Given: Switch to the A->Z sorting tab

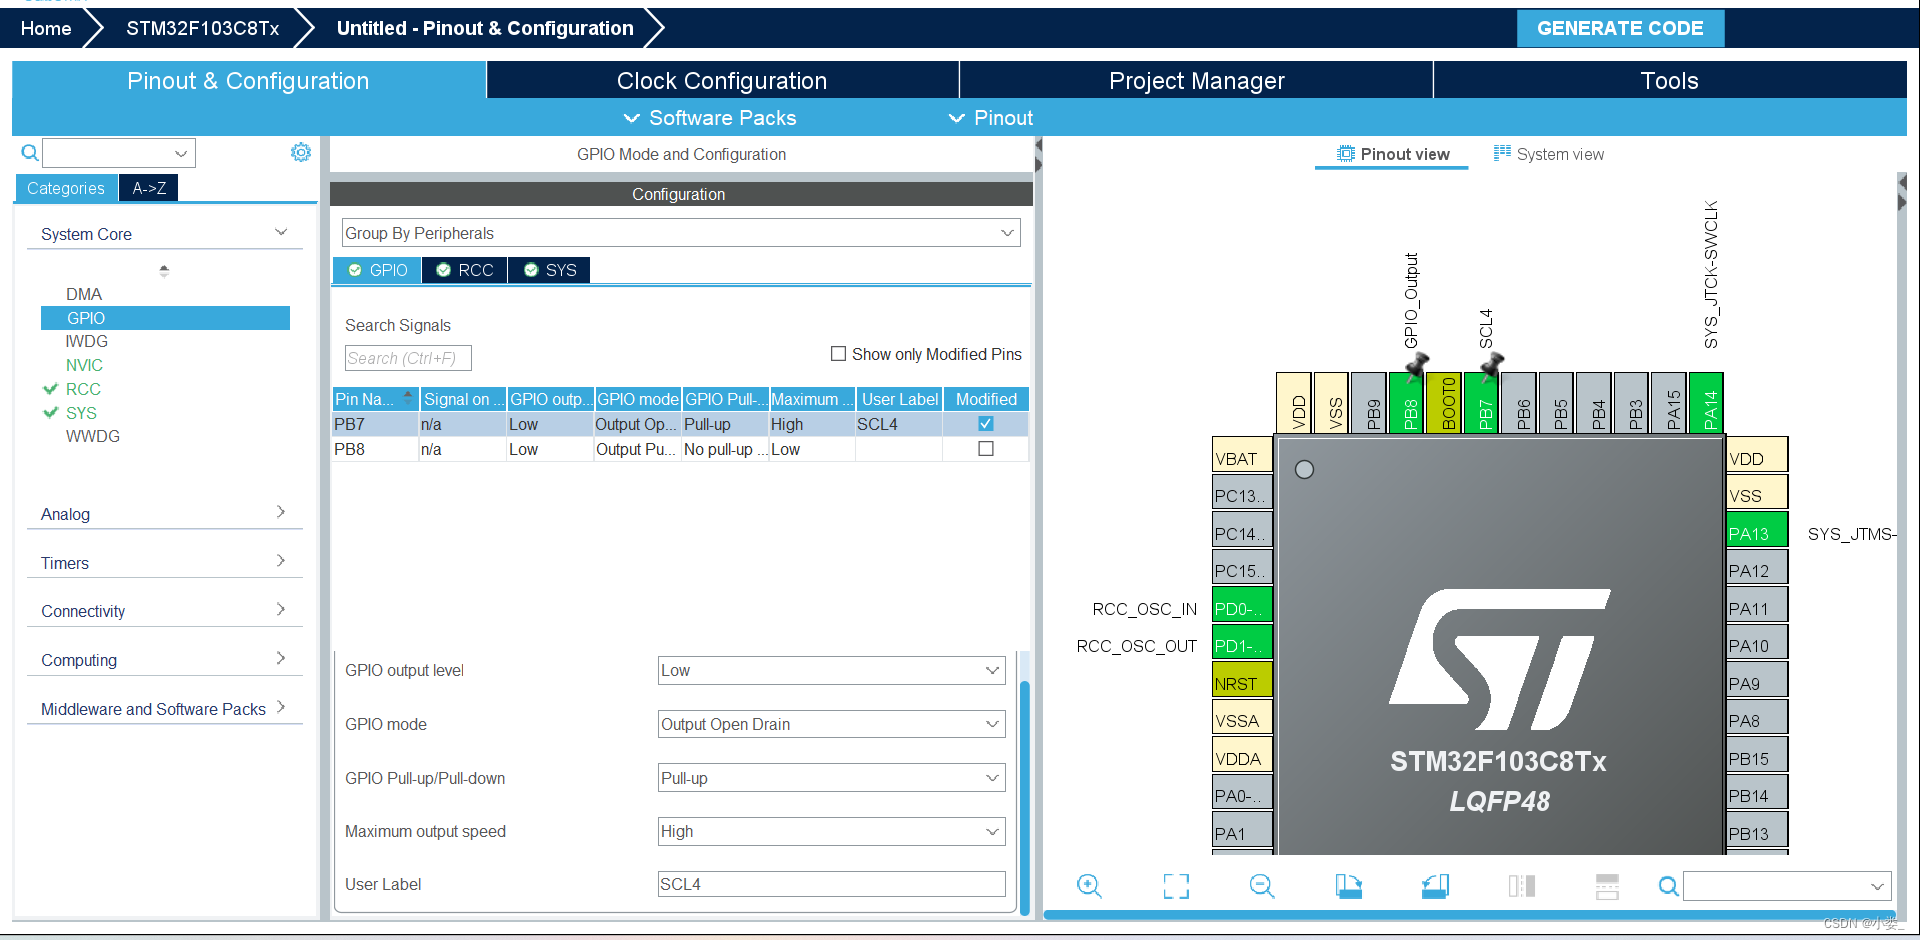Looking at the screenshot, I should tap(149, 188).
